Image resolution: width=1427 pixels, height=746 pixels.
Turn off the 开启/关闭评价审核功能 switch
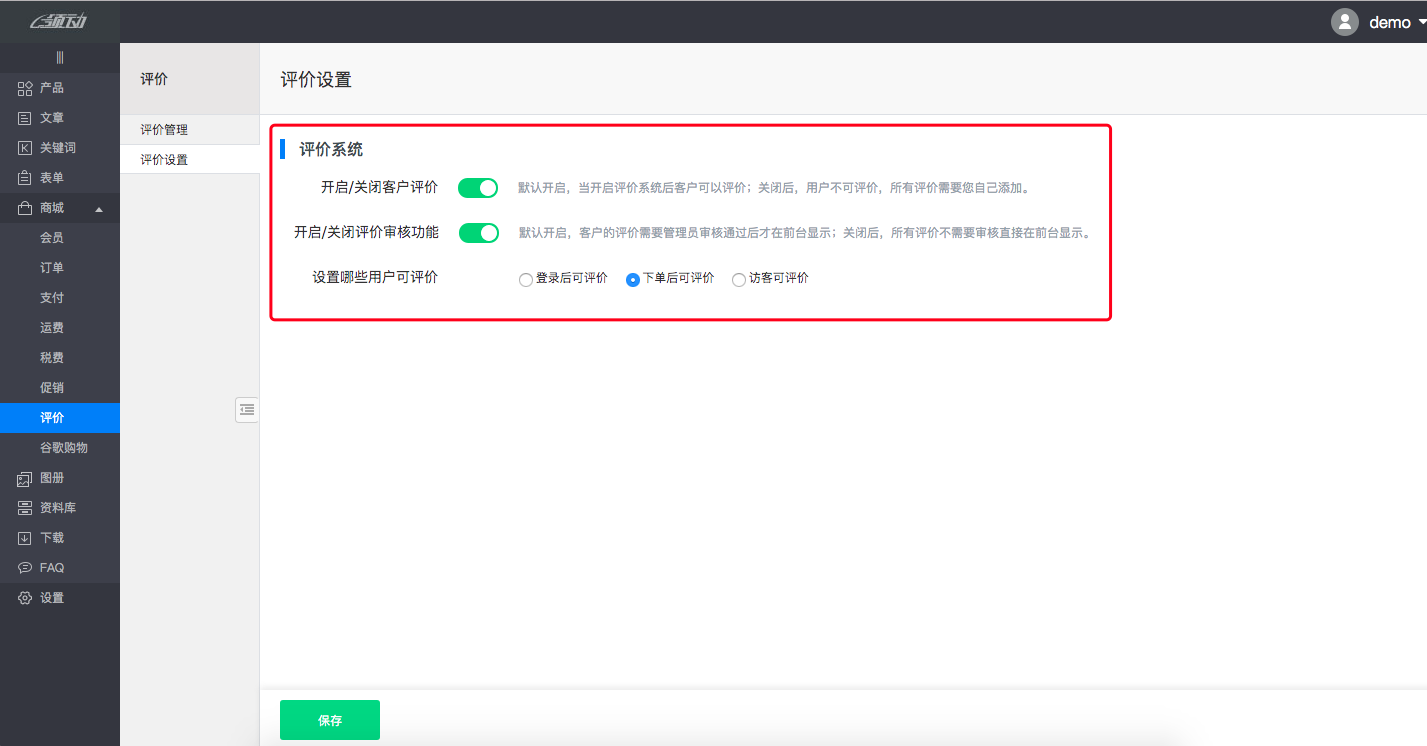point(478,232)
